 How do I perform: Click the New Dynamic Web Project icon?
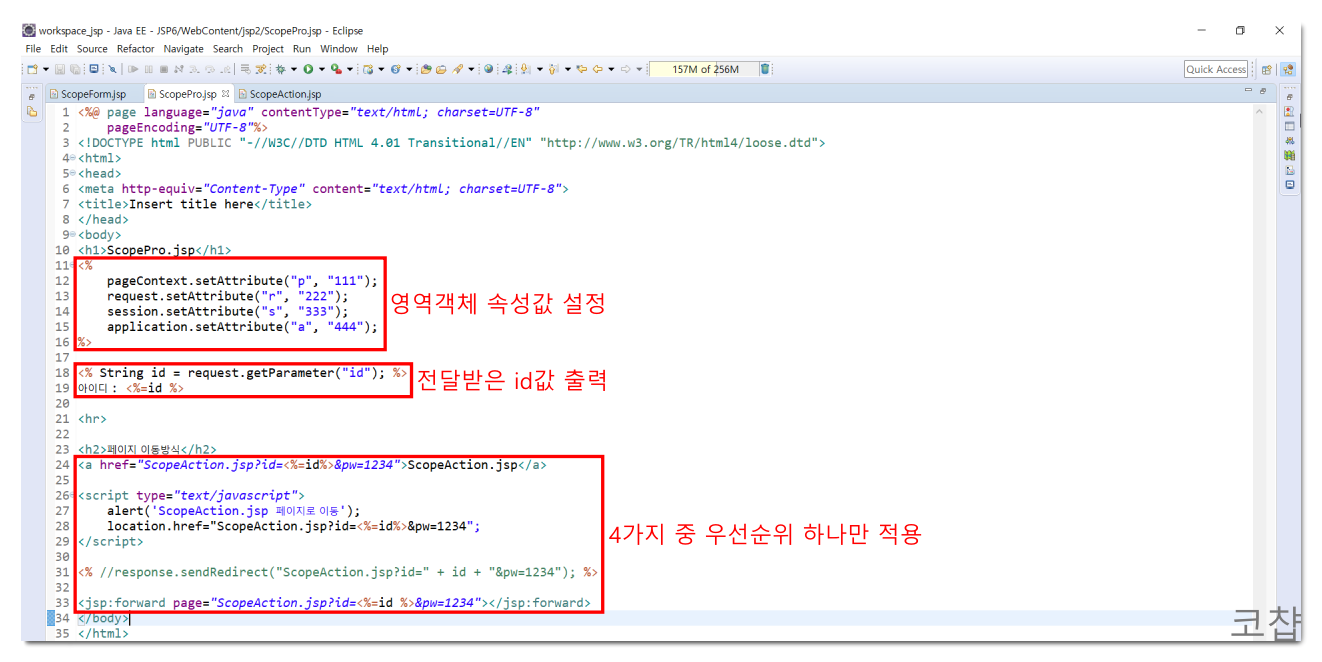tap(368, 70)
